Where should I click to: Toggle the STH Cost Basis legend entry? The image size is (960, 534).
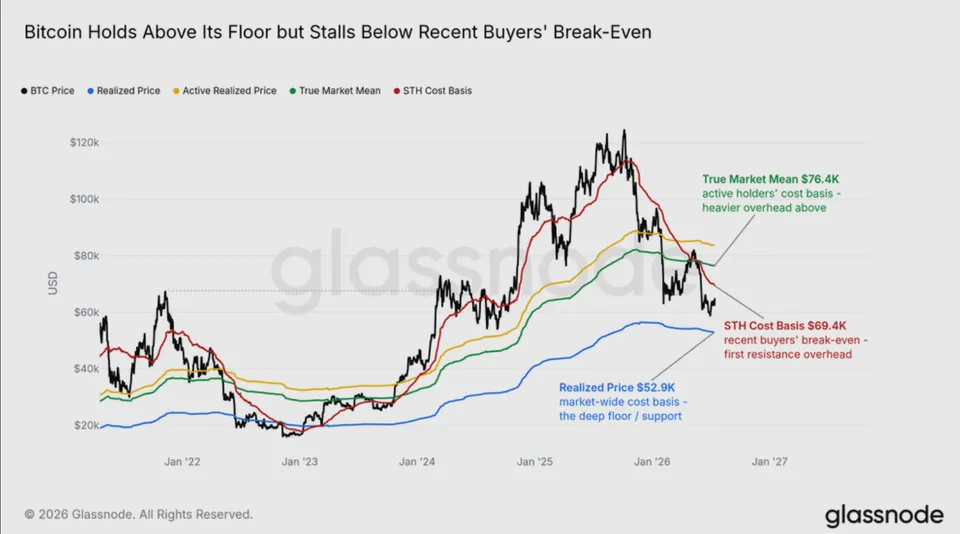click(x=433, y=91)
